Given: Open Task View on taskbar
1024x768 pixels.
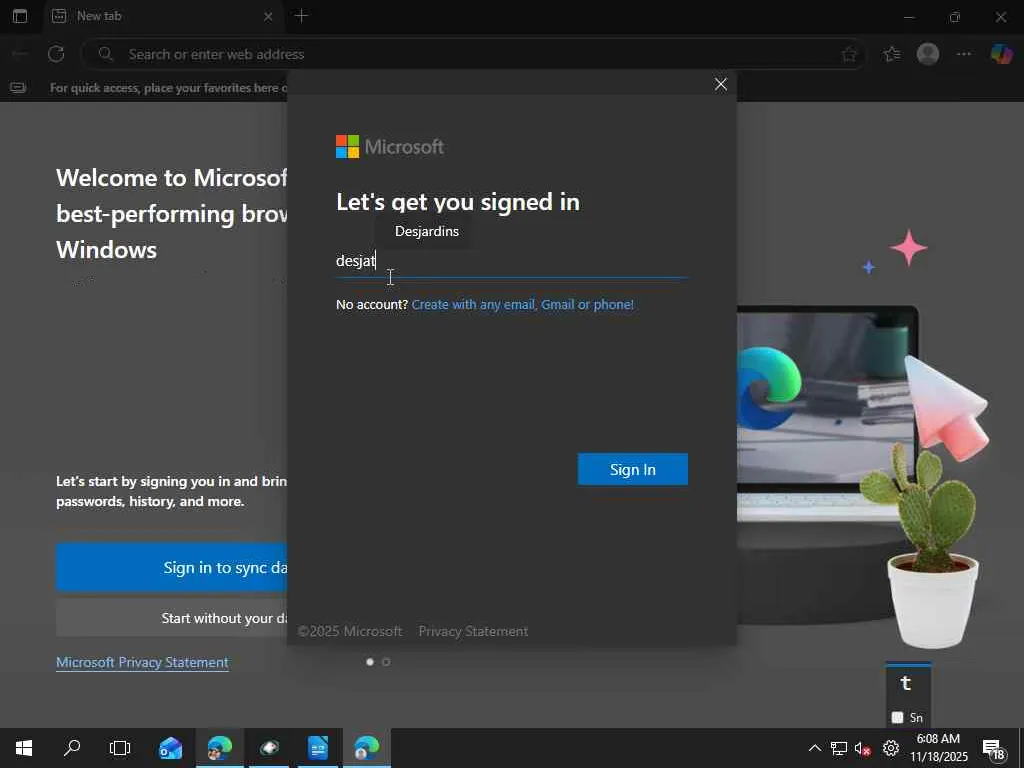Looking at the screenshot, I should tap(120, 748).
